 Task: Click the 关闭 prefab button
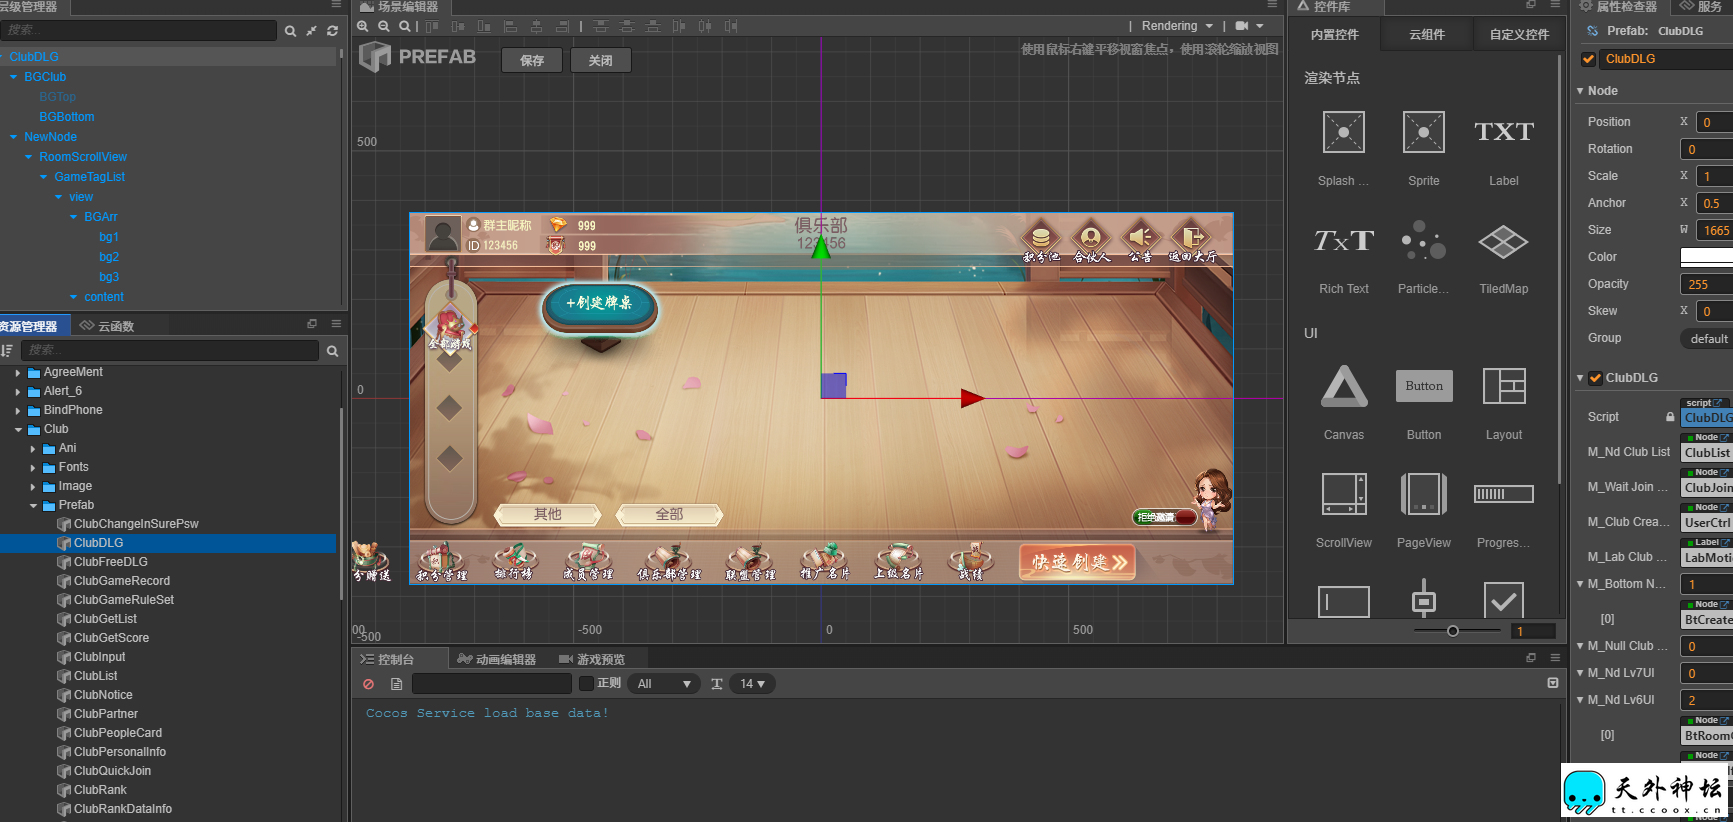[x=601, y=61]
